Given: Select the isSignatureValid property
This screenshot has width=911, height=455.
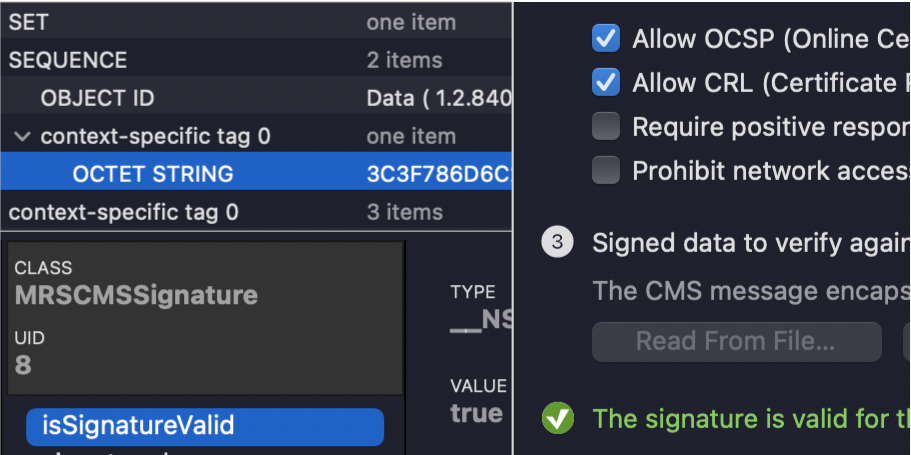Looking at the screenshot, I should pos(205,426).
